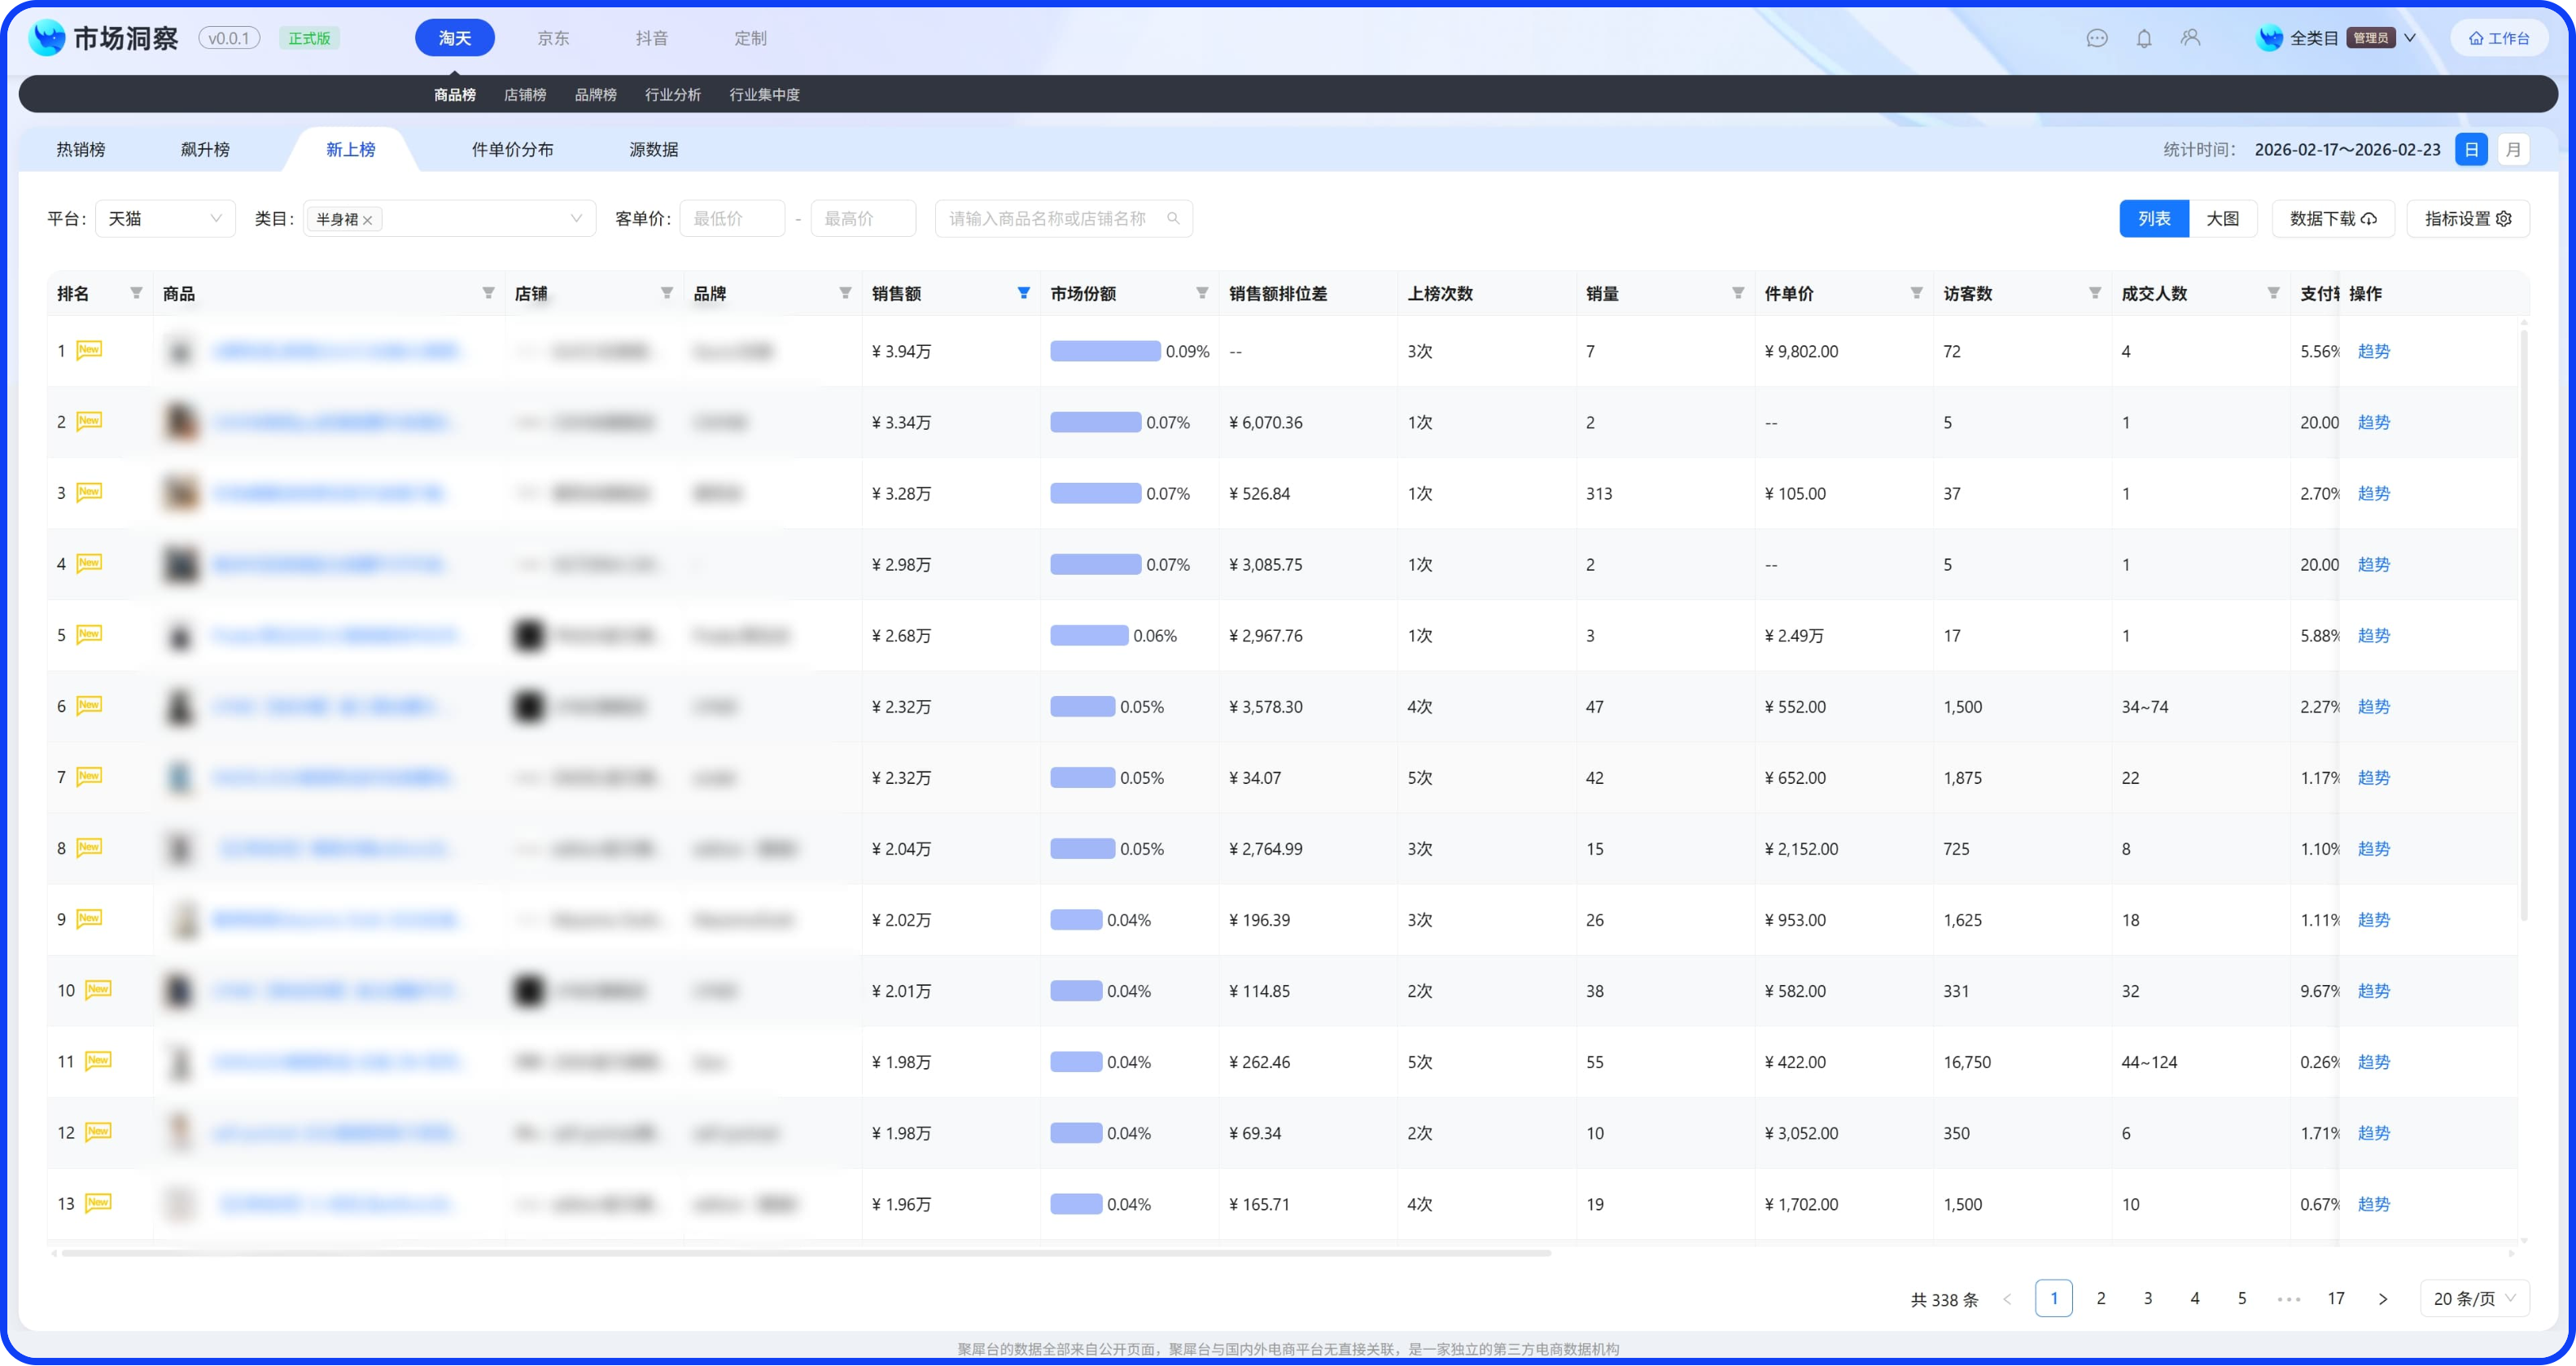Open 趋势 link for rank 1
This screenshot has height=1366, width=2576.
tap(2373, 351)
